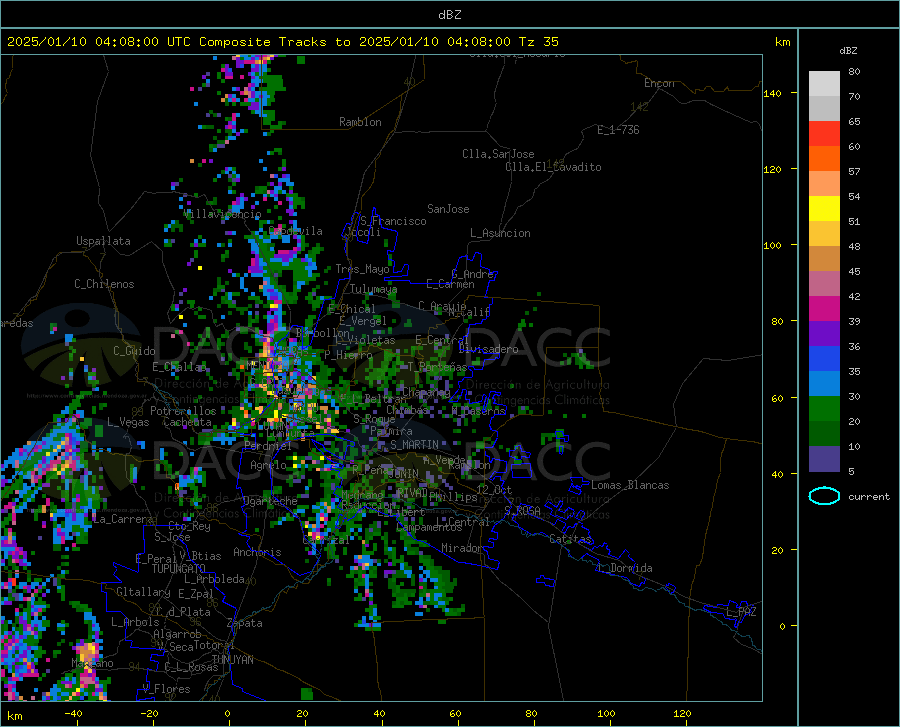Image resolution: width=900 pixels, height=727 pixels.
Task: Select the mauve 45-42 dBZ legend swatch
Action: coord(824,284)
